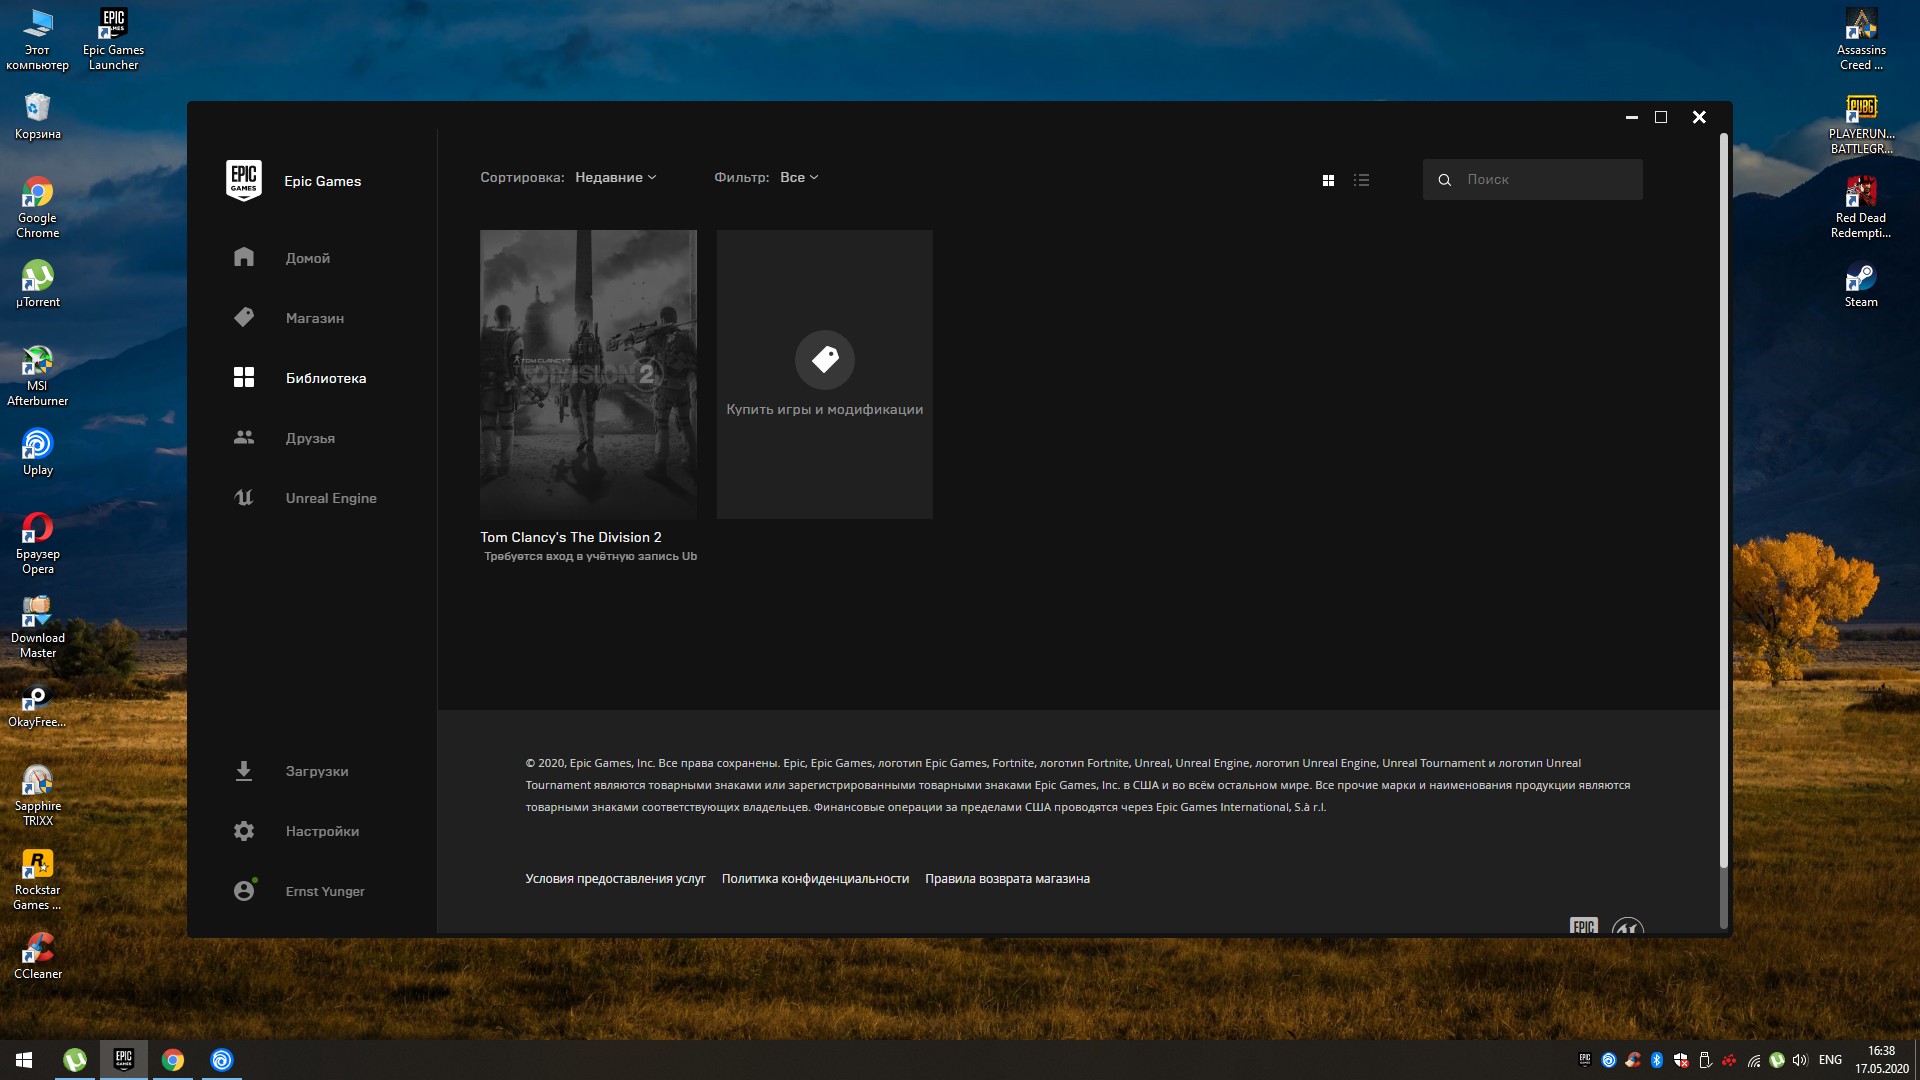Click the Правила возврата магазина link
This screenshot has height=1080, width=1920.
pos(1007,879)
